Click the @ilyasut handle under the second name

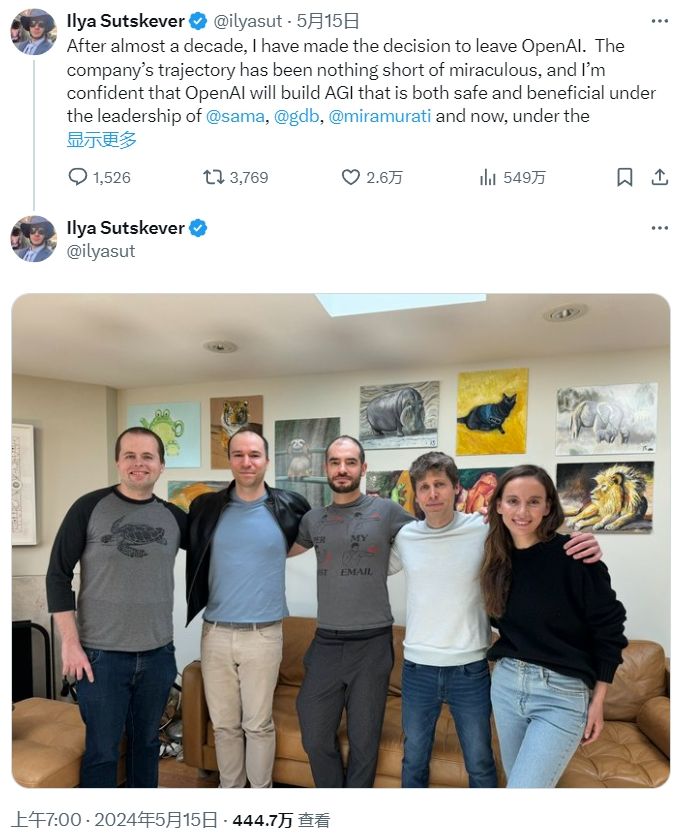point(100,251)
